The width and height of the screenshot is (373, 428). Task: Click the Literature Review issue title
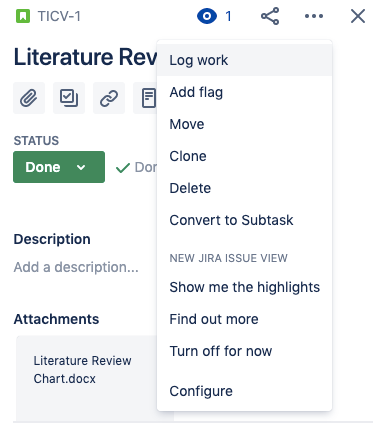[85, 57]
